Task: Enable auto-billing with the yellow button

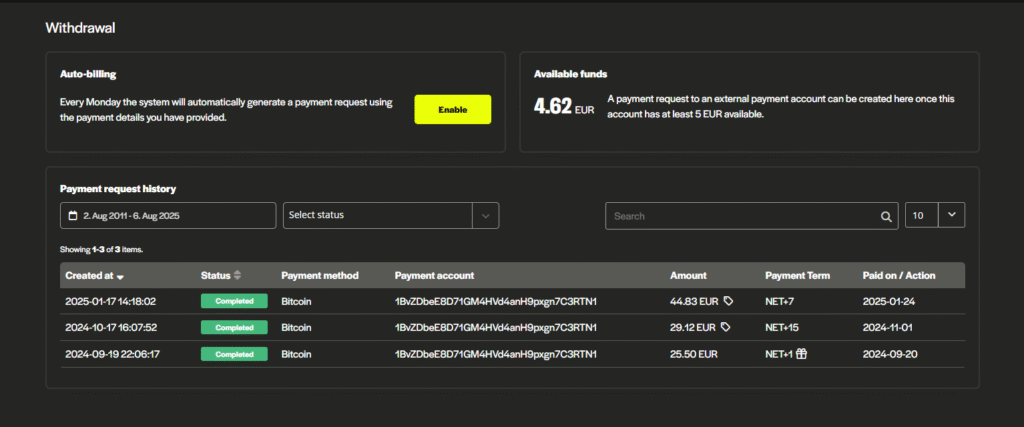Action: pos(453,110)
